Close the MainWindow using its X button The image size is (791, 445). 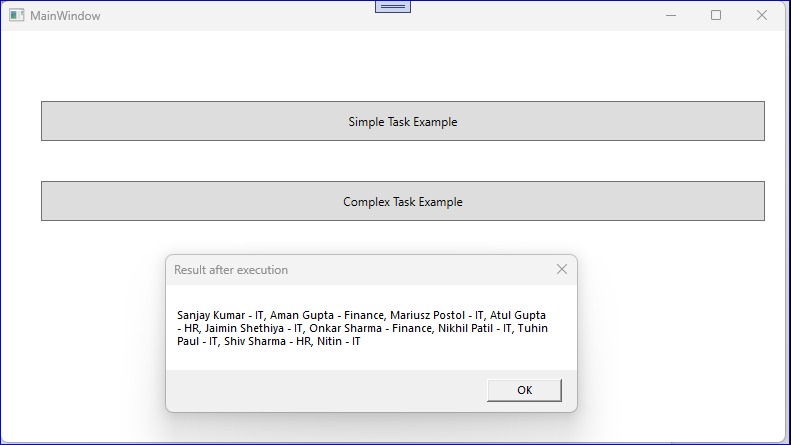(762, 16)
